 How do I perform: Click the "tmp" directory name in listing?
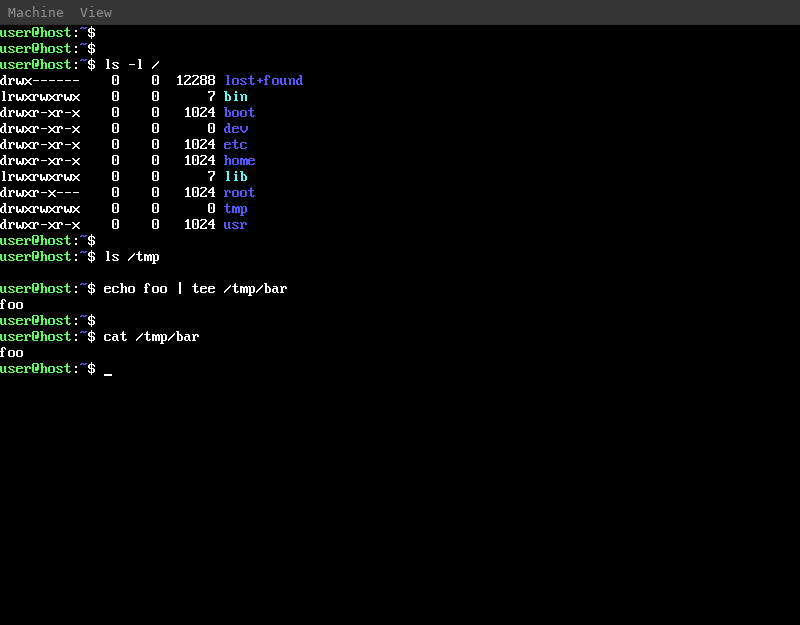click(x=235, y=209)
